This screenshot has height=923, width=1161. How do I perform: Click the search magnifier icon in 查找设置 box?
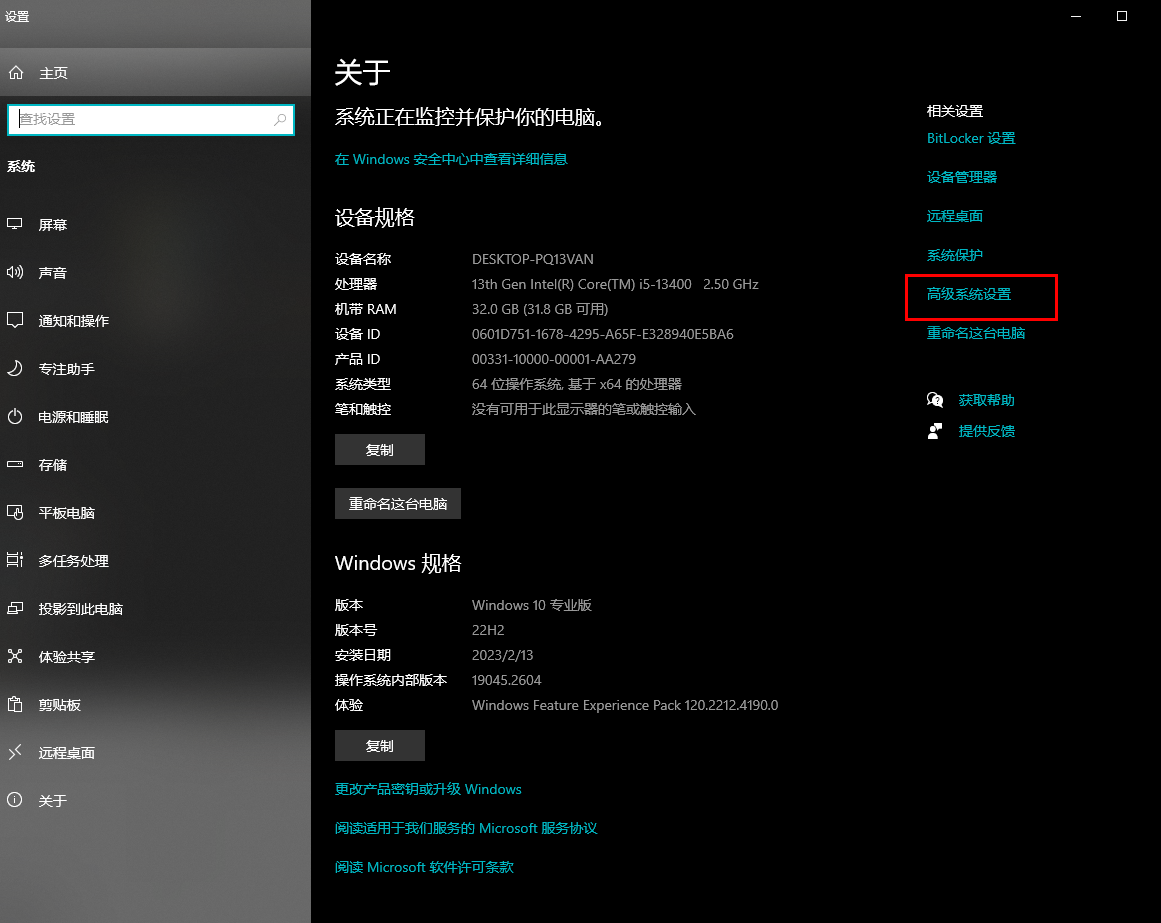(x=280, y=119)
